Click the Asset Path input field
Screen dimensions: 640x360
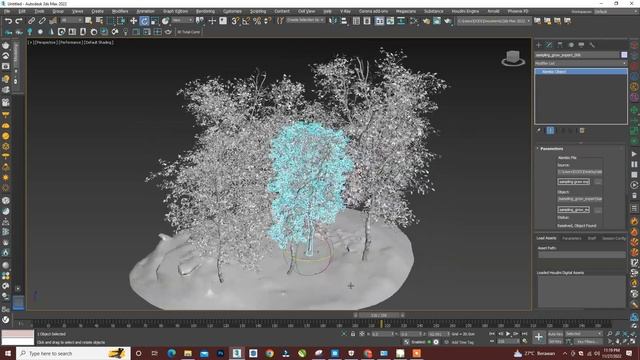(x=581, y=255)
